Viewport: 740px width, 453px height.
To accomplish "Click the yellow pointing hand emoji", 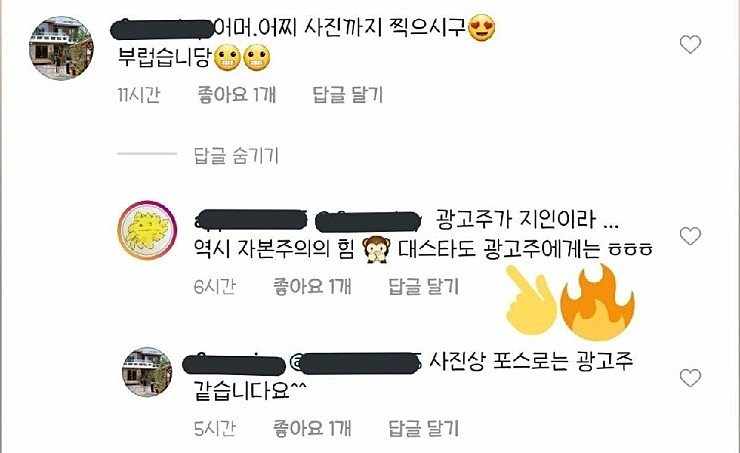I will pyautogui.click(x=530, y=301).
